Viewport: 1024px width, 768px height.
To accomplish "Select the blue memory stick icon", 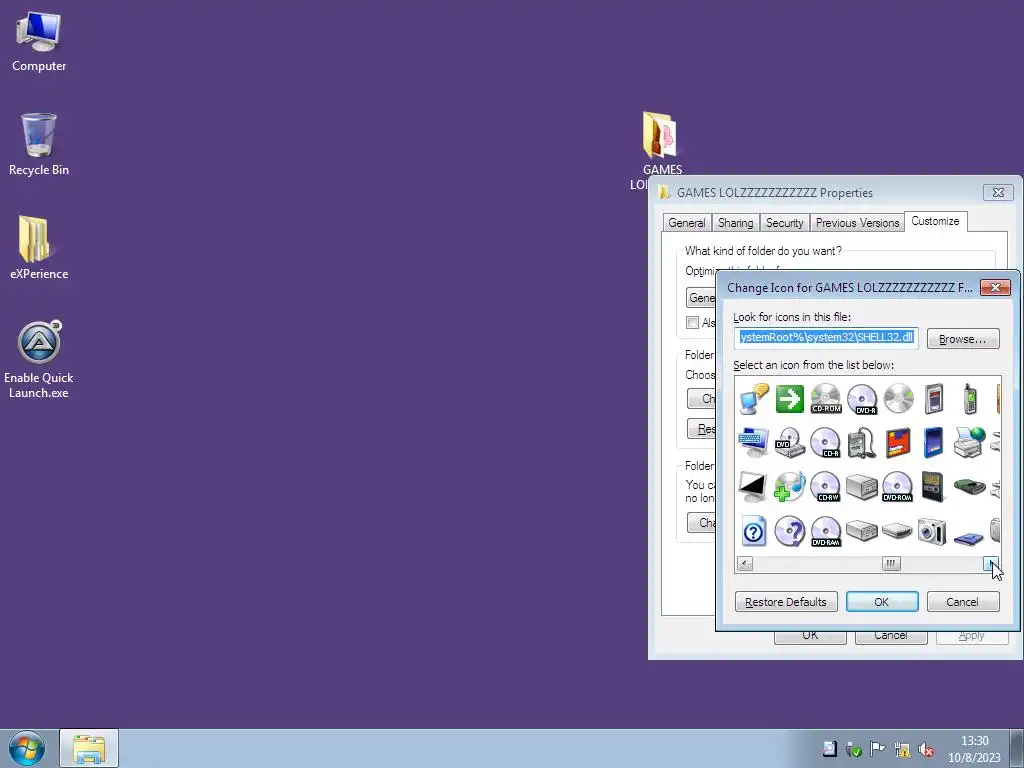I will coord(934,443).
